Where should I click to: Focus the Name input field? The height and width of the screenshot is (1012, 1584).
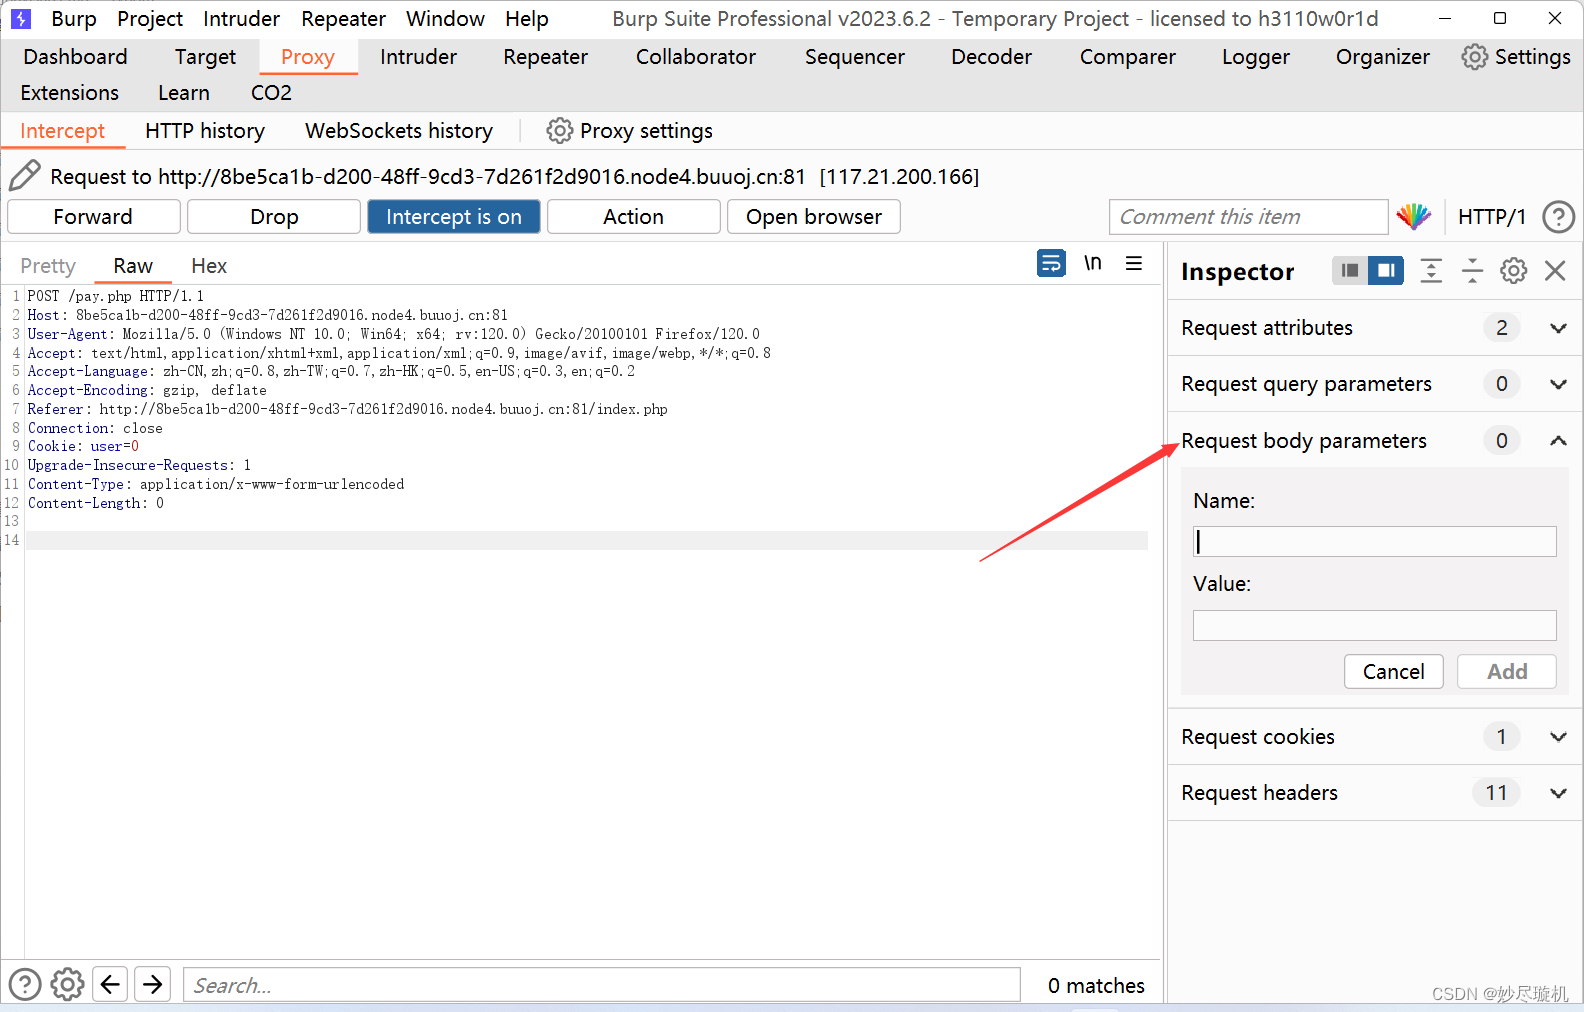[1375, 542]
